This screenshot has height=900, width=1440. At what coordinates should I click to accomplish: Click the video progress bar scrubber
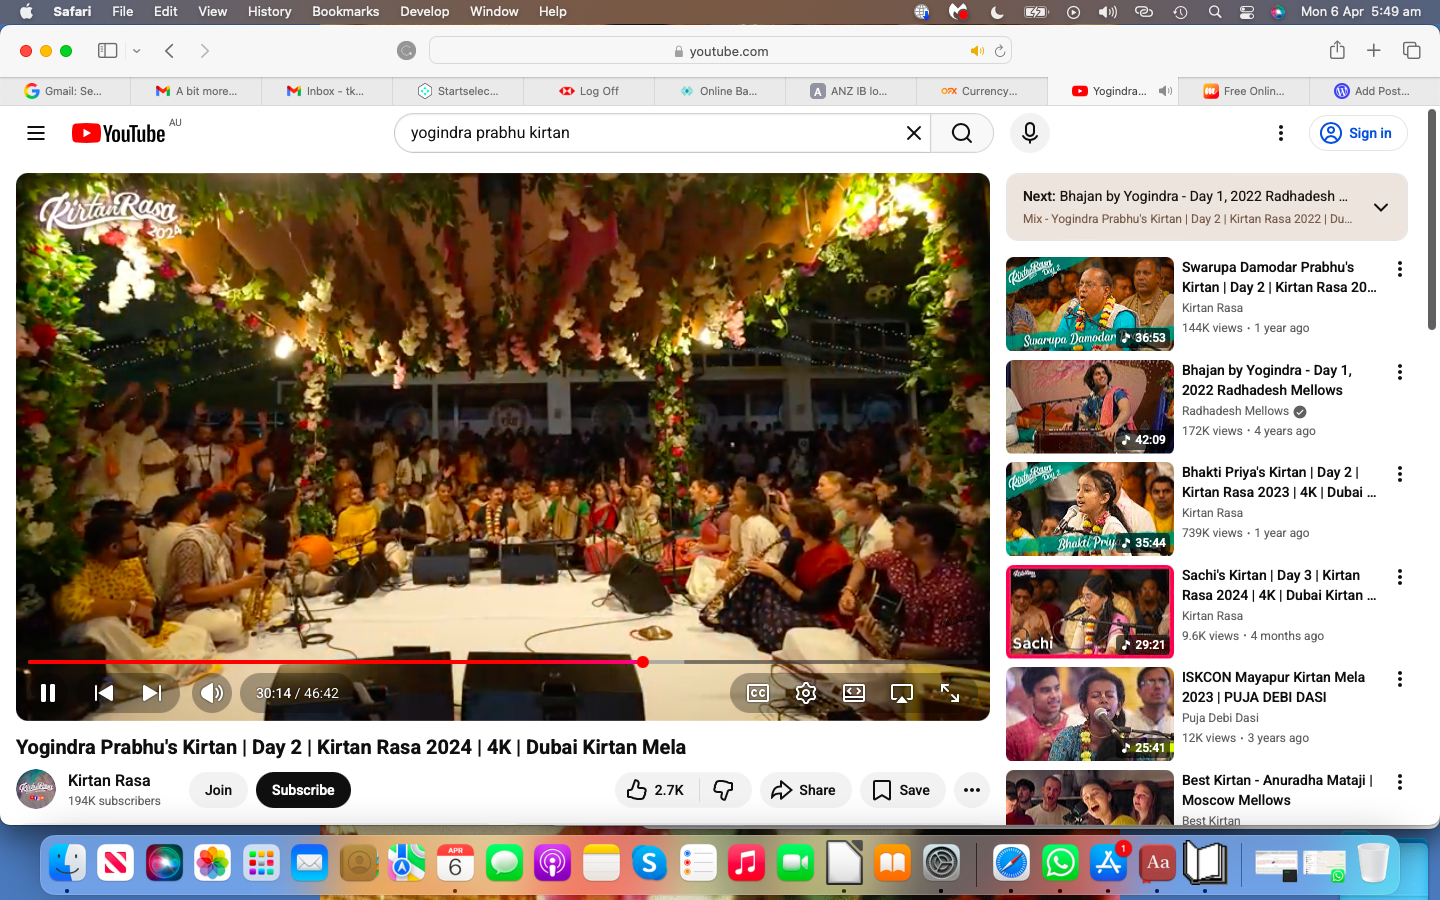coord(643,662)
